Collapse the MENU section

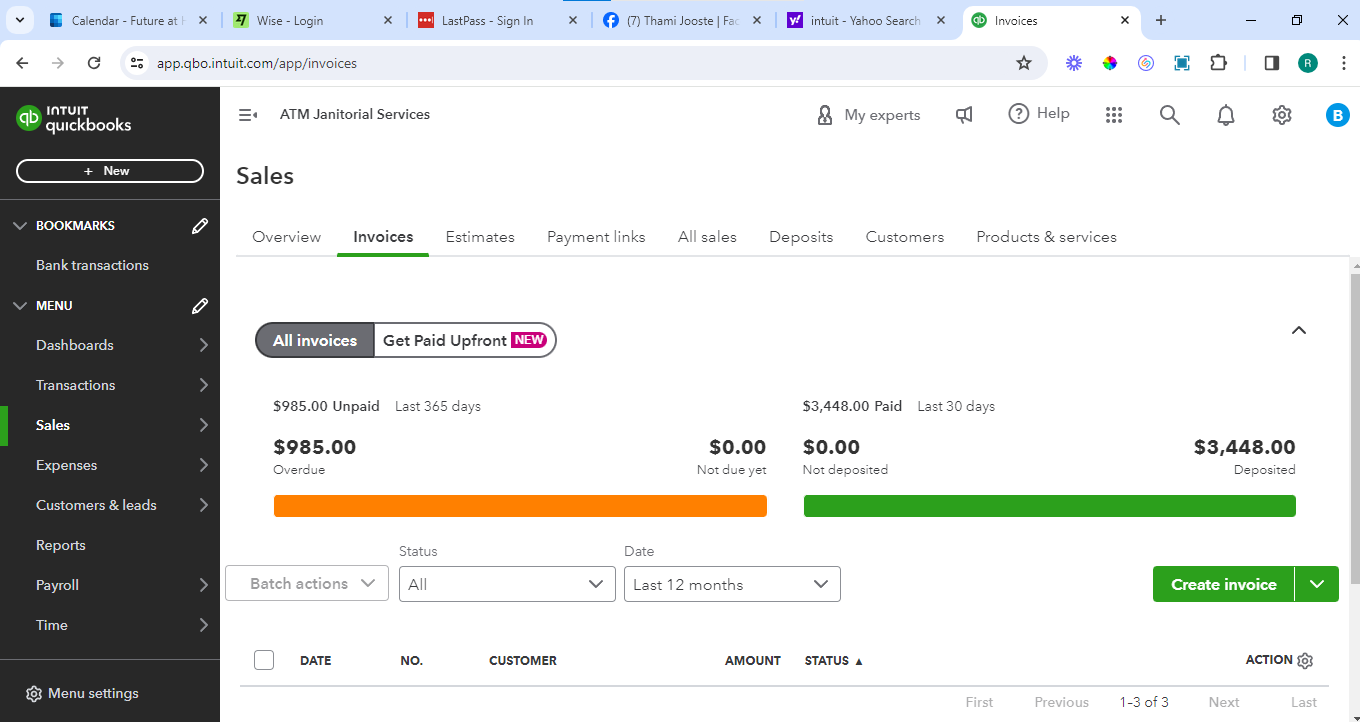20,306
